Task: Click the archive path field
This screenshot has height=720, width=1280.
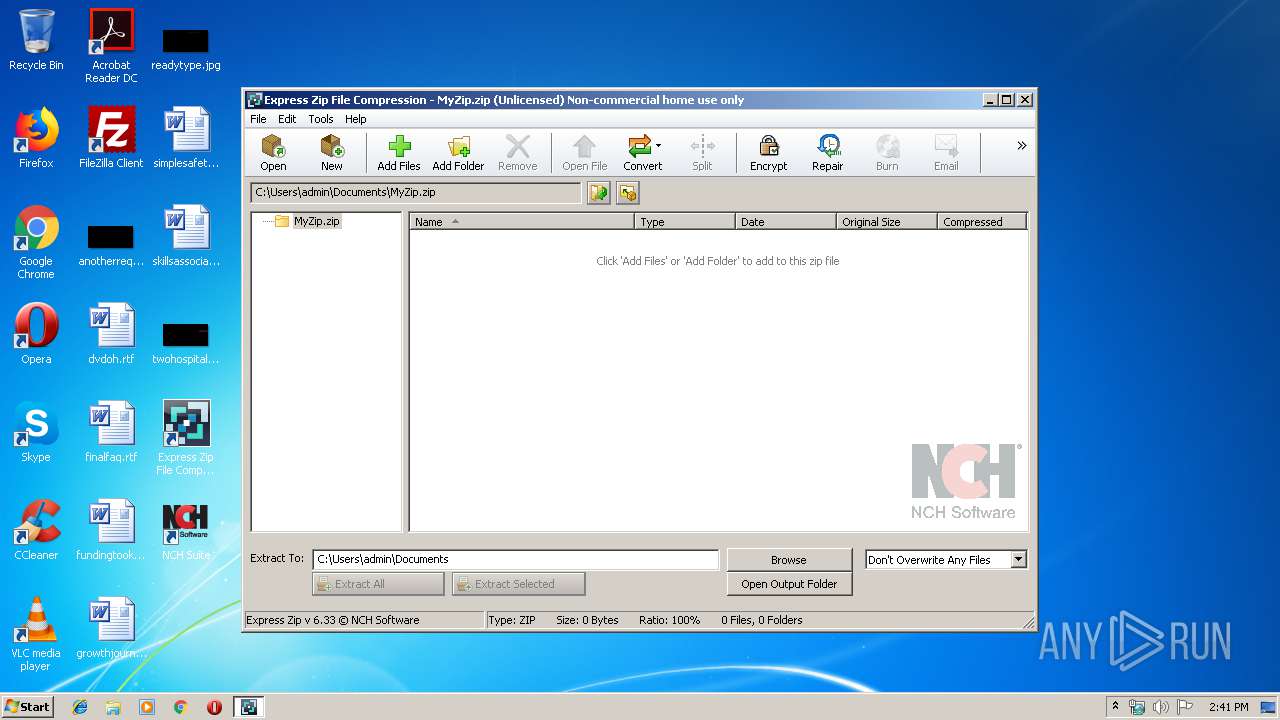Action: [416, 193]
